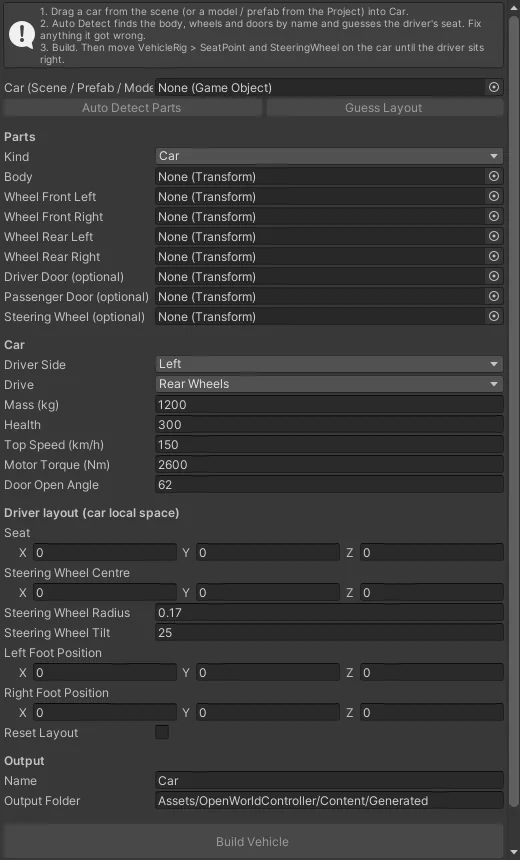Open the Drive dropdown showing Rear Wheels

(x=329, y=384)
